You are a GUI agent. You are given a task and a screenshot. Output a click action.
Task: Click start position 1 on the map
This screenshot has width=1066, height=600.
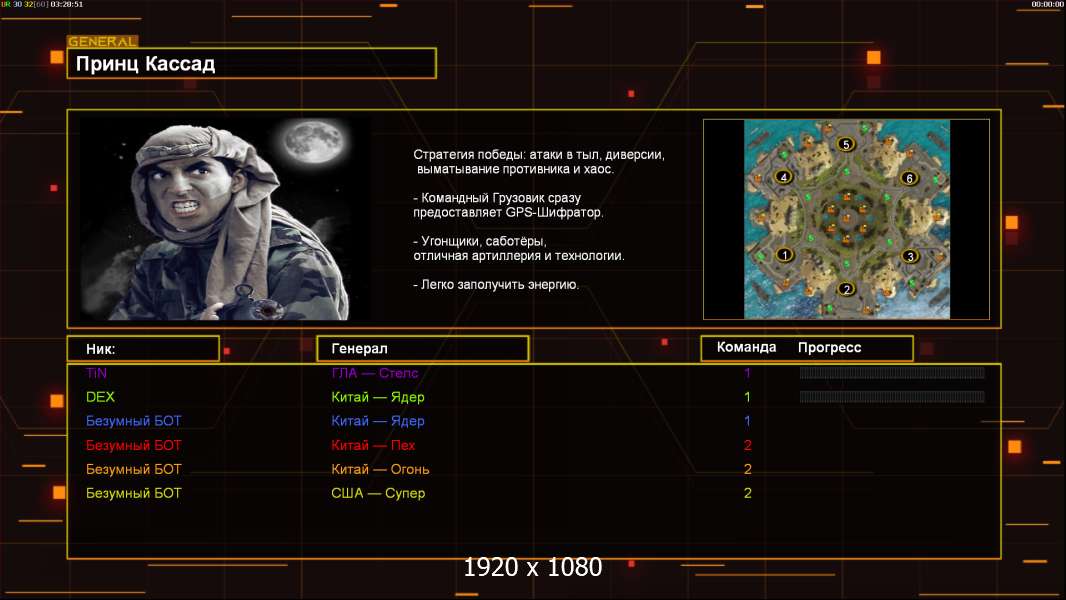(x=785, y=255)
